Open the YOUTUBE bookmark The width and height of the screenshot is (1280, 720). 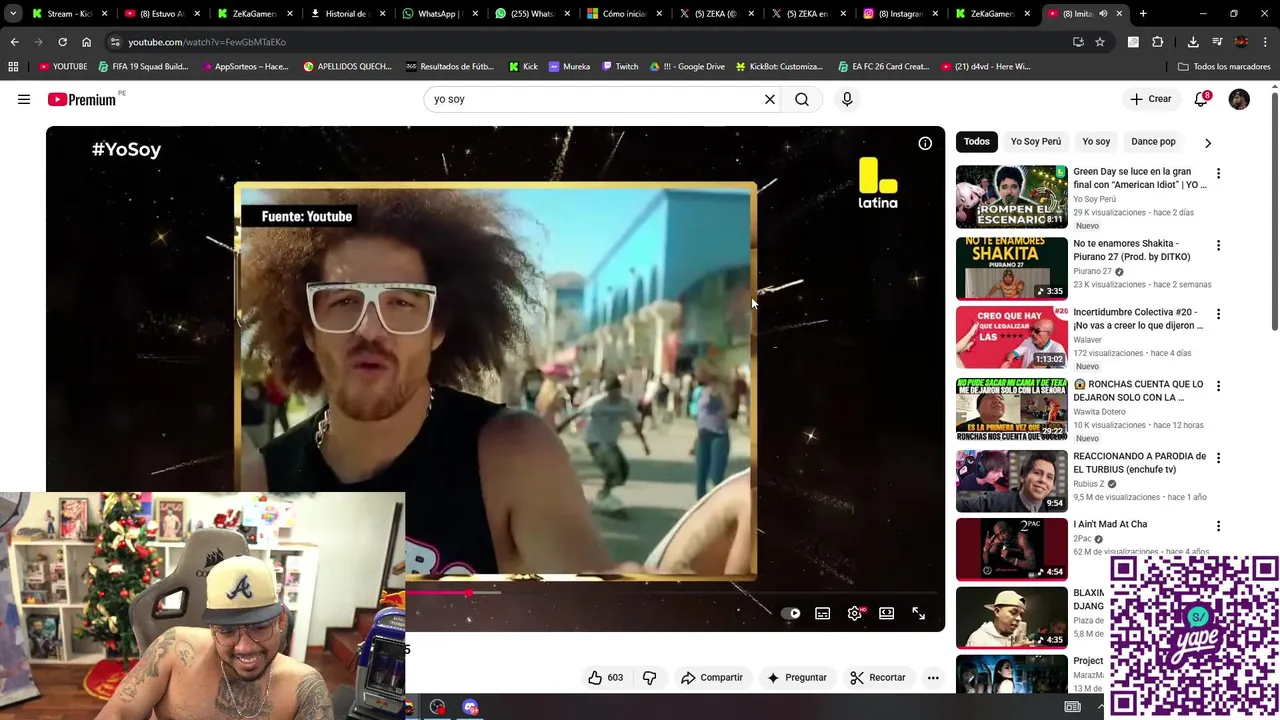click(63, 67)
